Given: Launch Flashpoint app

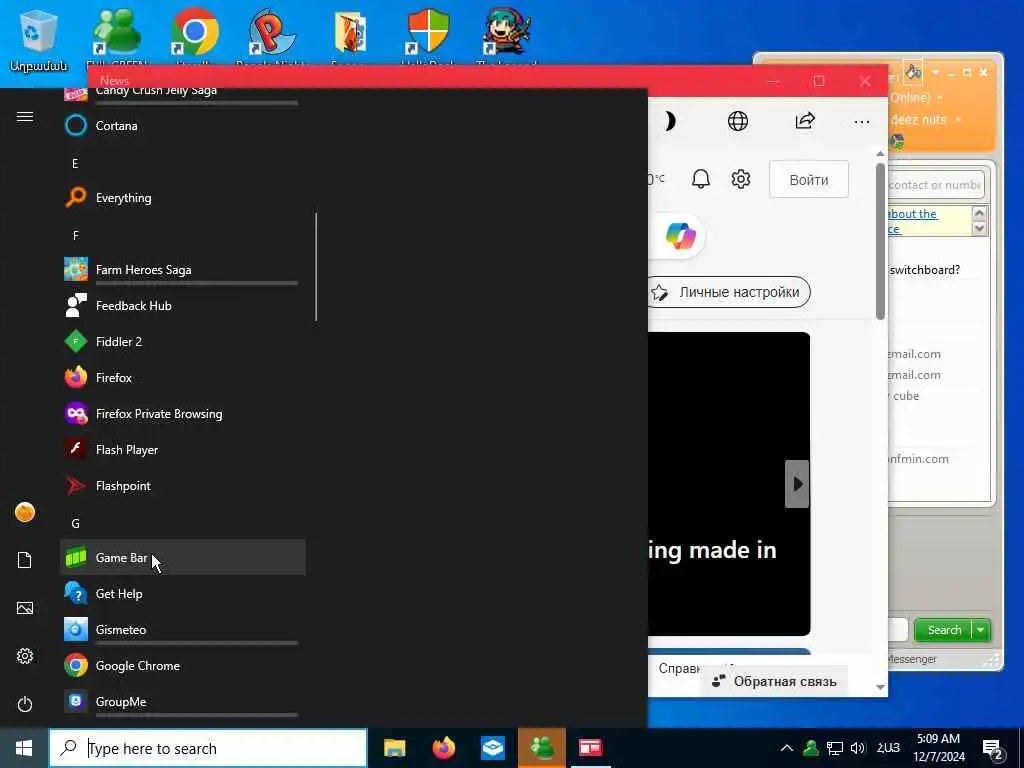Looking at the screenshot, I should pyautogui.click(x=182, y=485).
